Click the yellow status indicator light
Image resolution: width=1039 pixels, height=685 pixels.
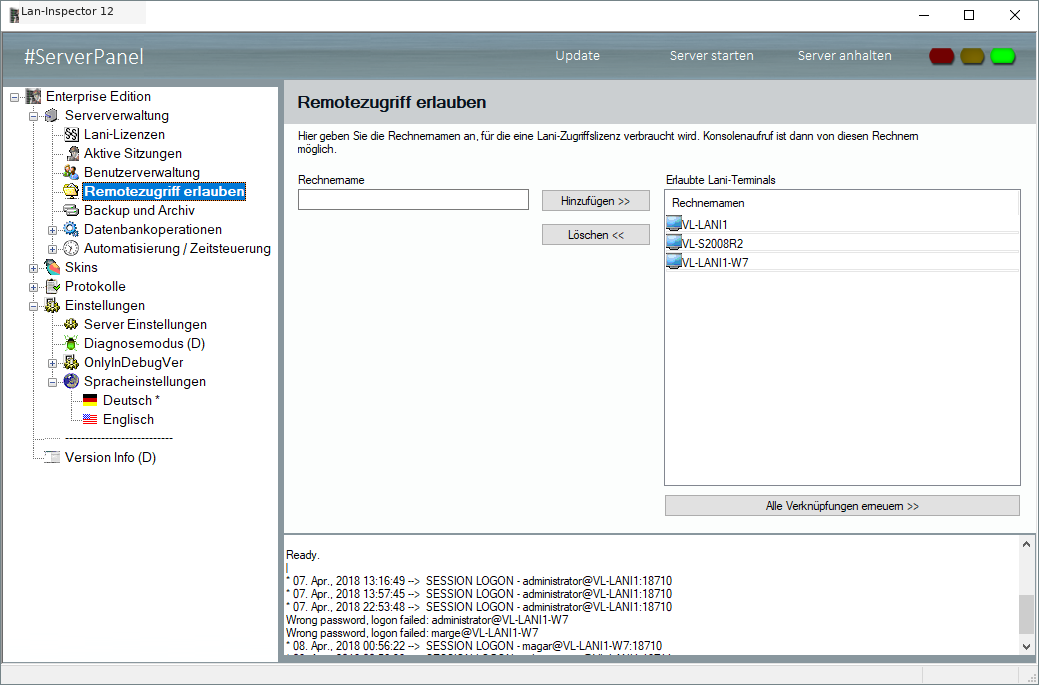(972, 56)
